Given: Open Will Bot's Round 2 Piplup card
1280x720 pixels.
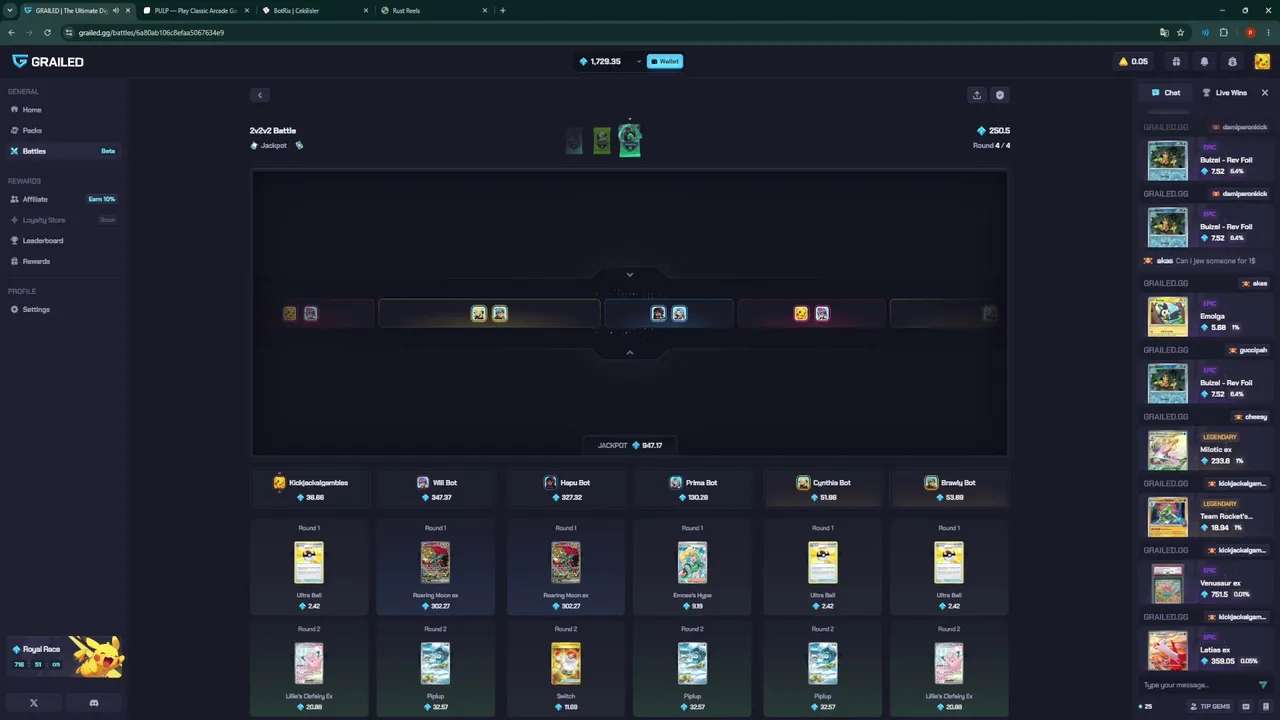Looking at the screenshot, I should click(435, 668).
